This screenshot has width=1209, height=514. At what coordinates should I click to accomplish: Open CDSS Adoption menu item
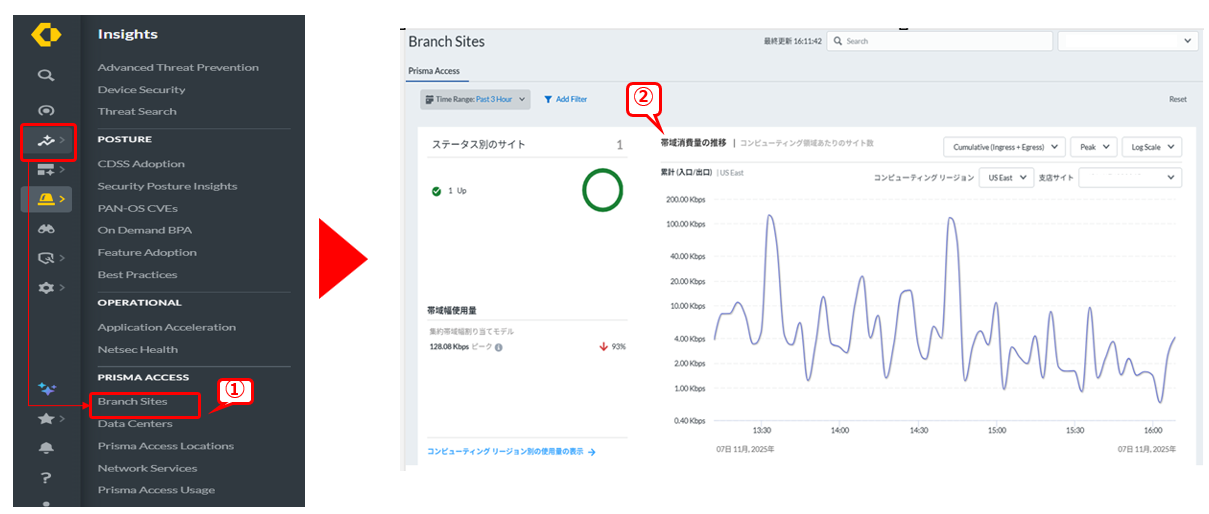[x=141, y=164]
